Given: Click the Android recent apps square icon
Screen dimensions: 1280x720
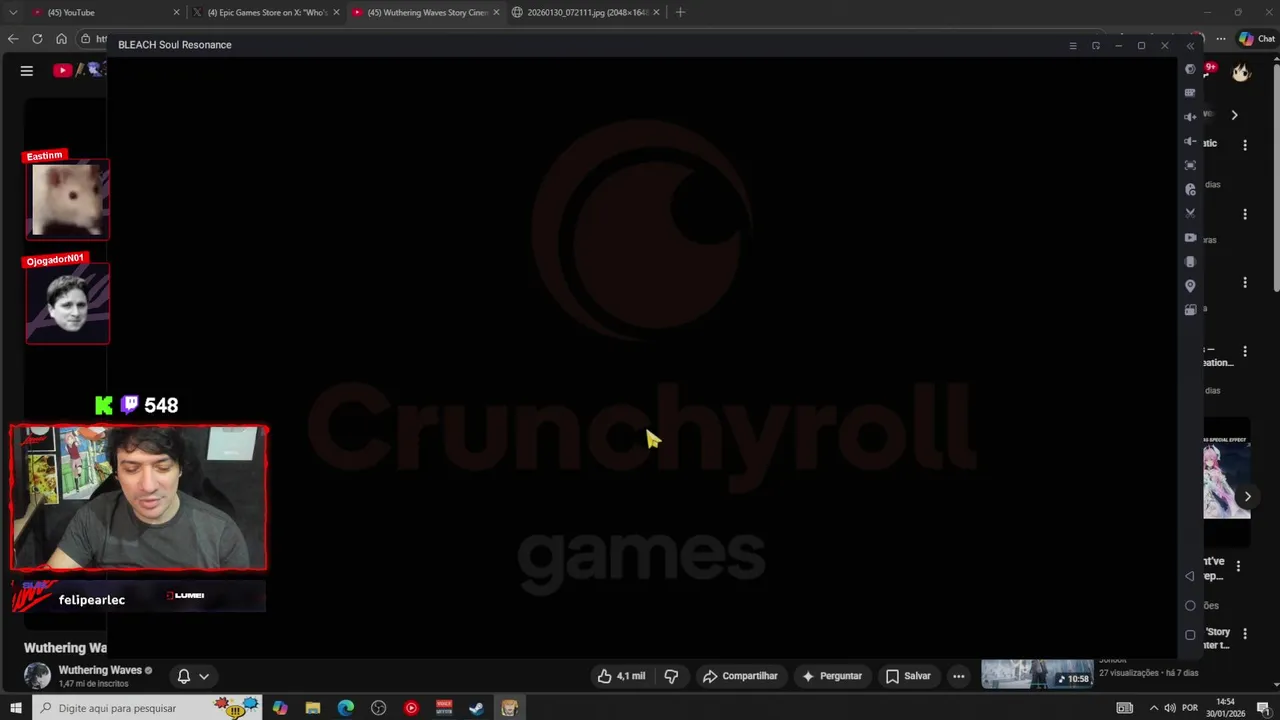Looking at the screenshot, I should pos(1190,635).
